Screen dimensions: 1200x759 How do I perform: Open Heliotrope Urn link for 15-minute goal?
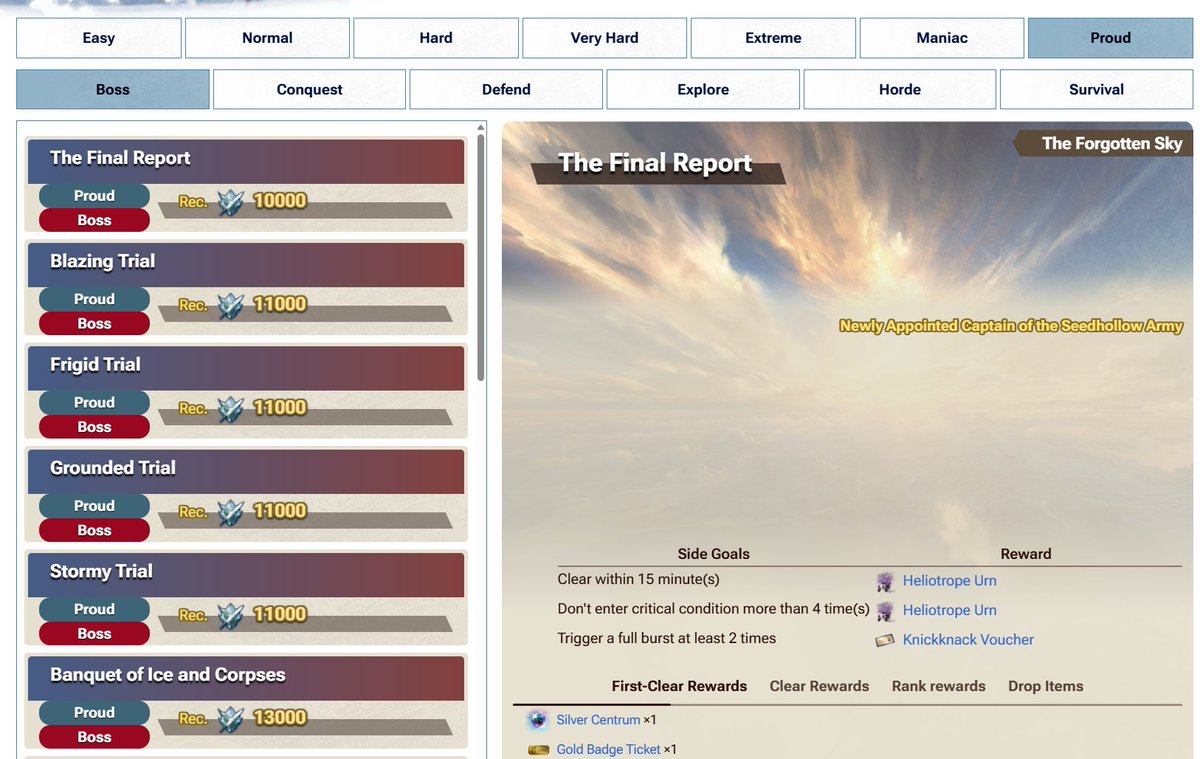coord(949,581)
